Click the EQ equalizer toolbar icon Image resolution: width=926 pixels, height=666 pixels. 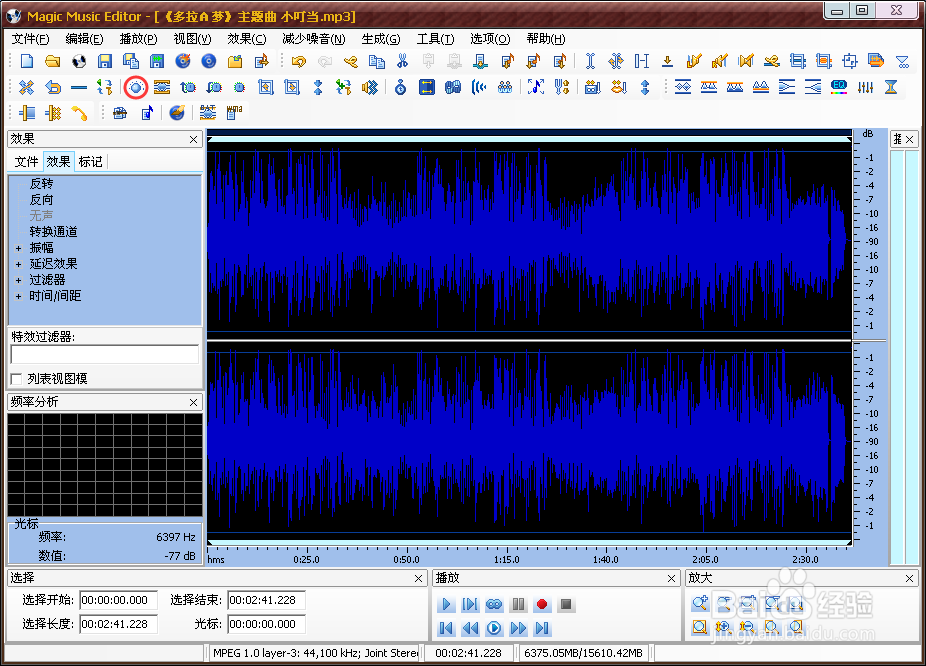pos(839,87)
